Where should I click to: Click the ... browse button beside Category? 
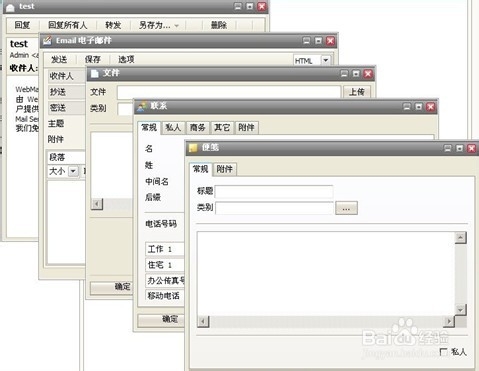346,208
